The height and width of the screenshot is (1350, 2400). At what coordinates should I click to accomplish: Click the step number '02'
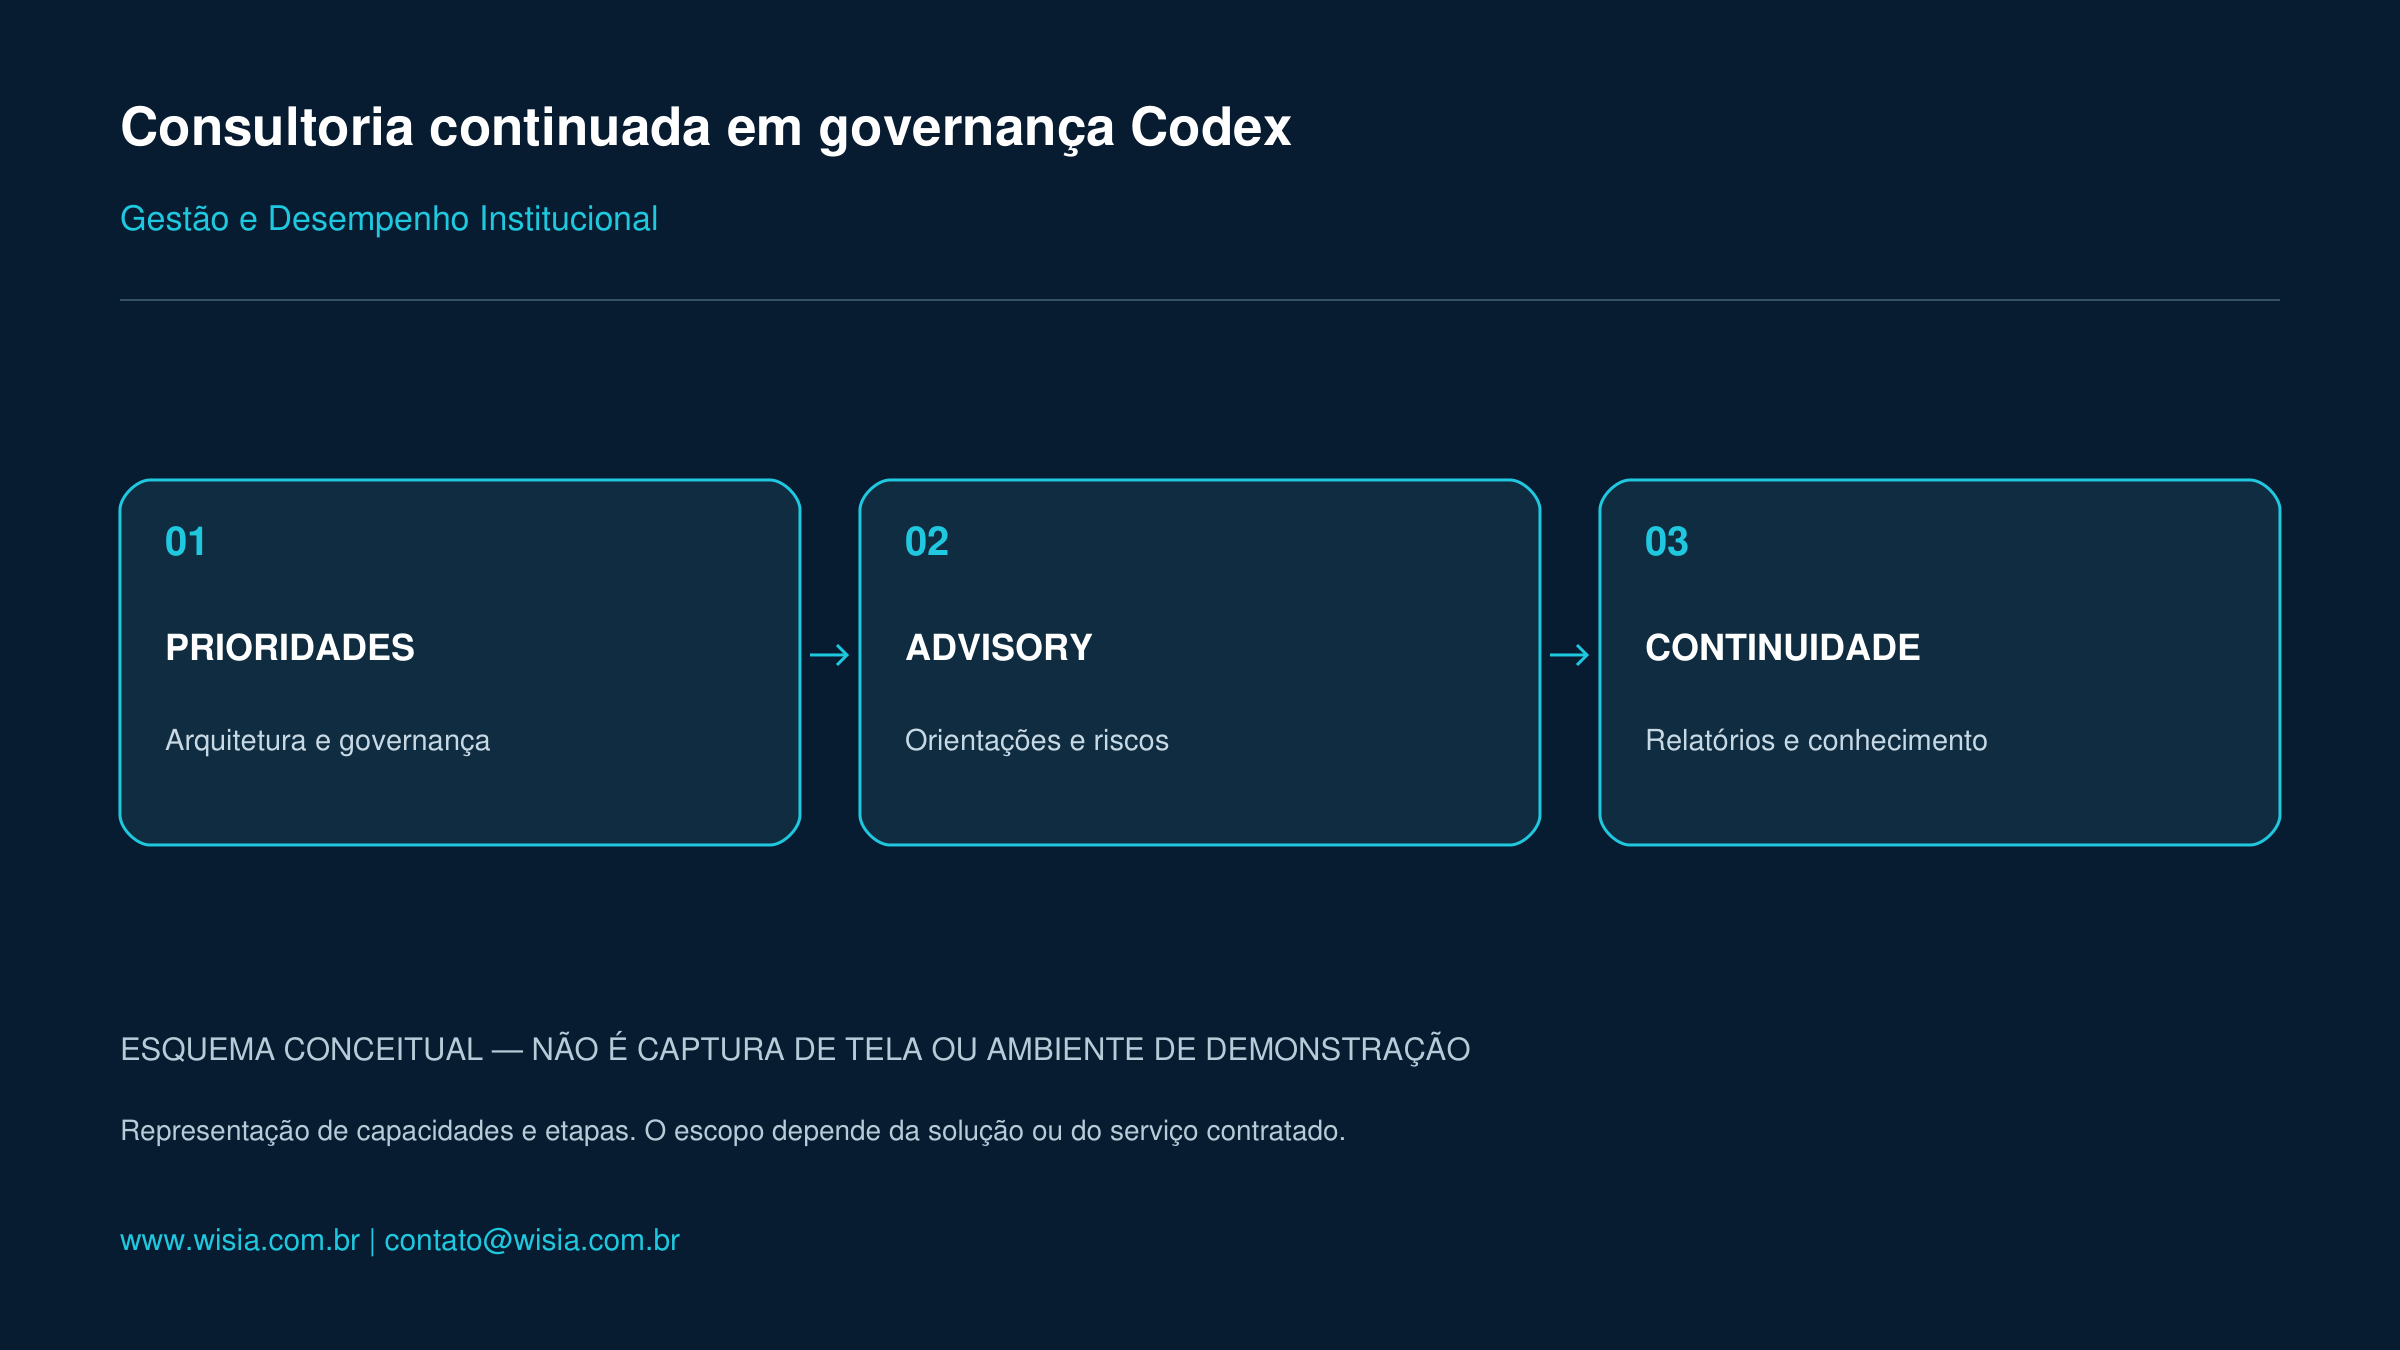click(926, 542)
